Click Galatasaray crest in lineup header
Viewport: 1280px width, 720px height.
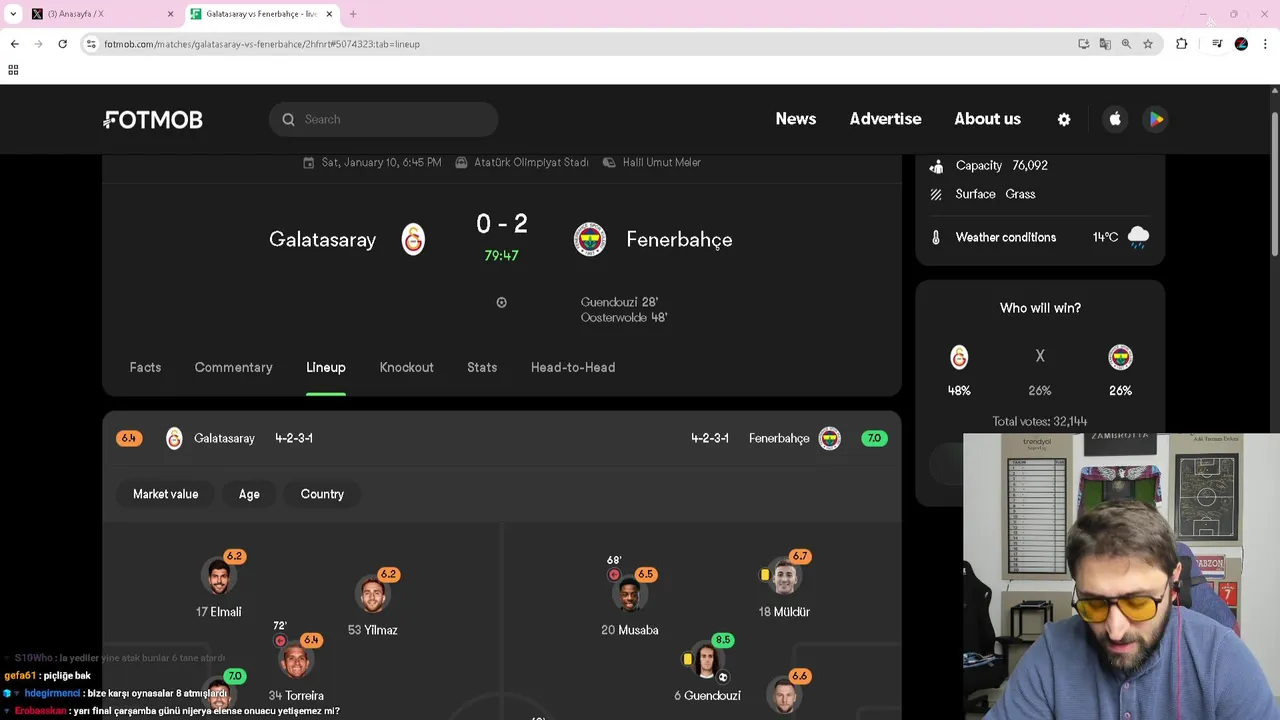pyautogui.click(x=174, y=438)
